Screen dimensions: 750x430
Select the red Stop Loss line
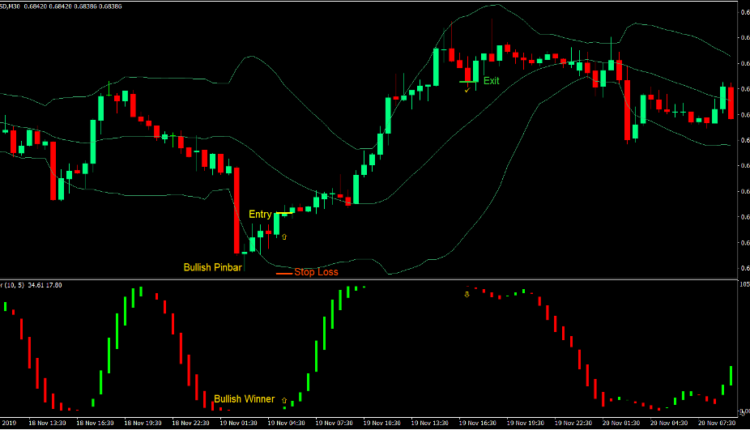283,273
